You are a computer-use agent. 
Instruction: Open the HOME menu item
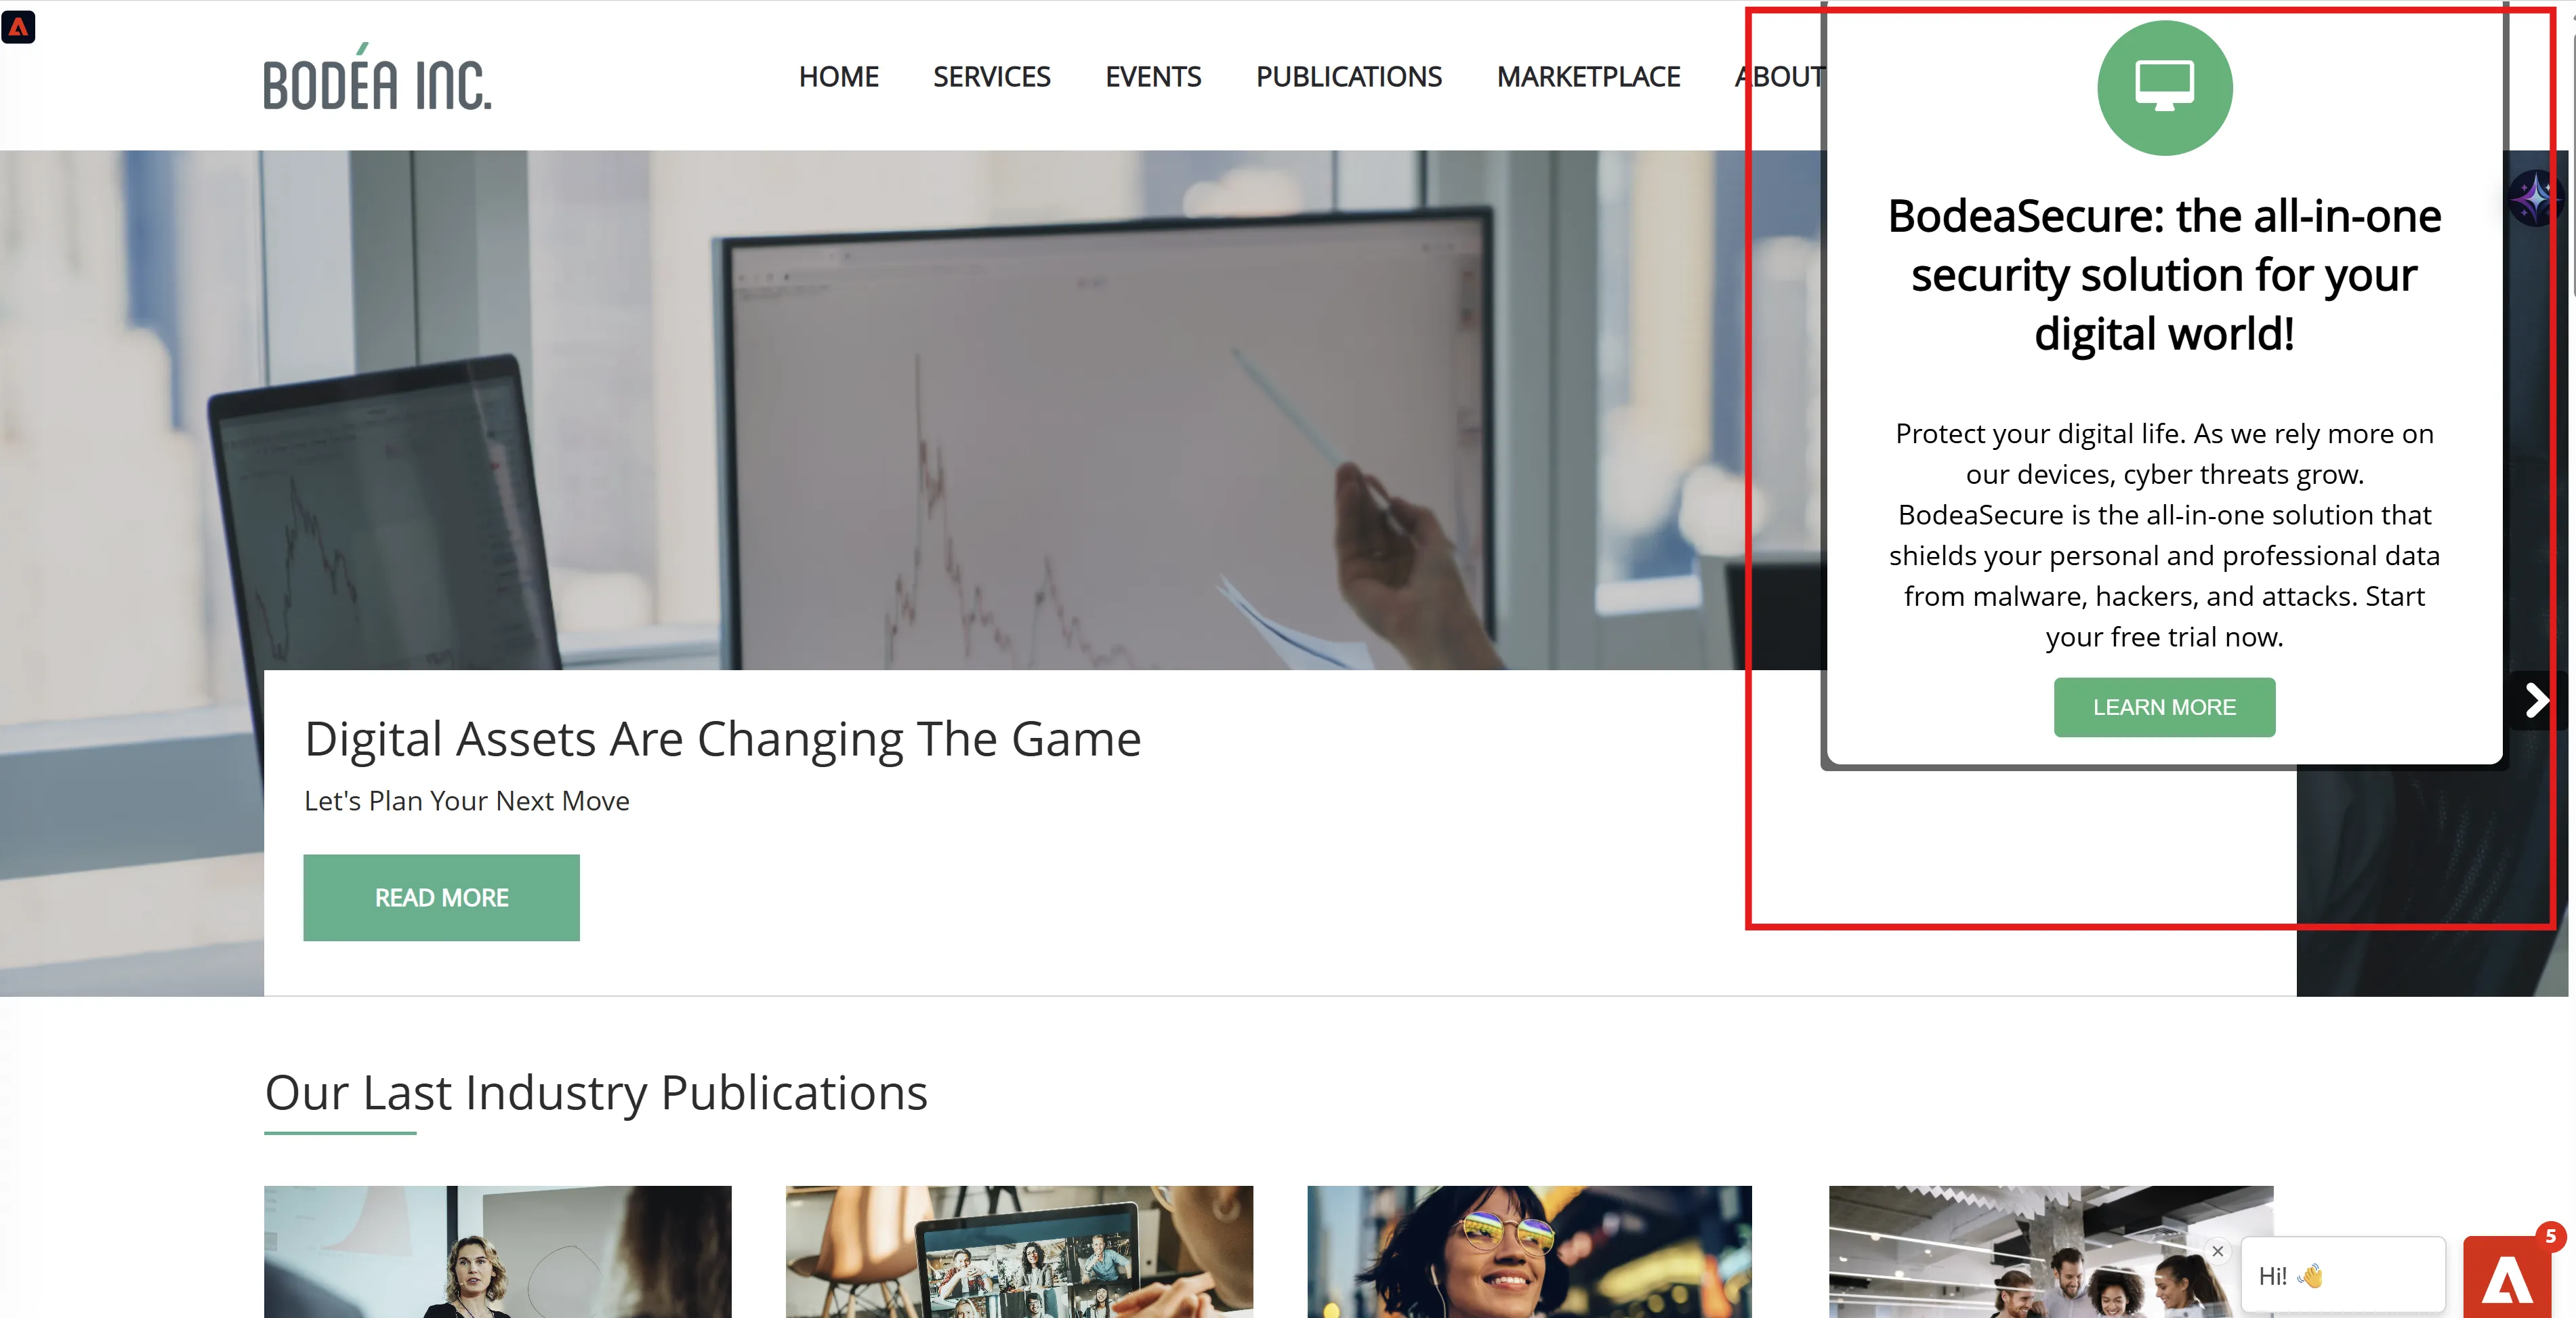tap(838, 77)
